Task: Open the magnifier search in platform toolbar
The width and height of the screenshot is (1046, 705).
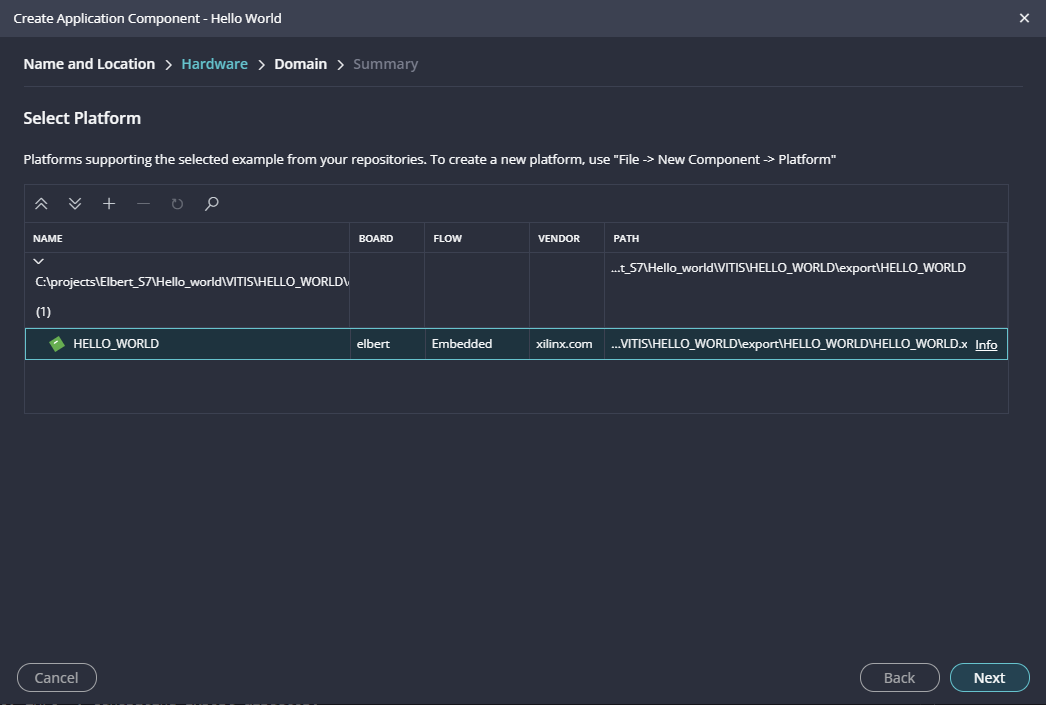Action: [x=211, y=204]
